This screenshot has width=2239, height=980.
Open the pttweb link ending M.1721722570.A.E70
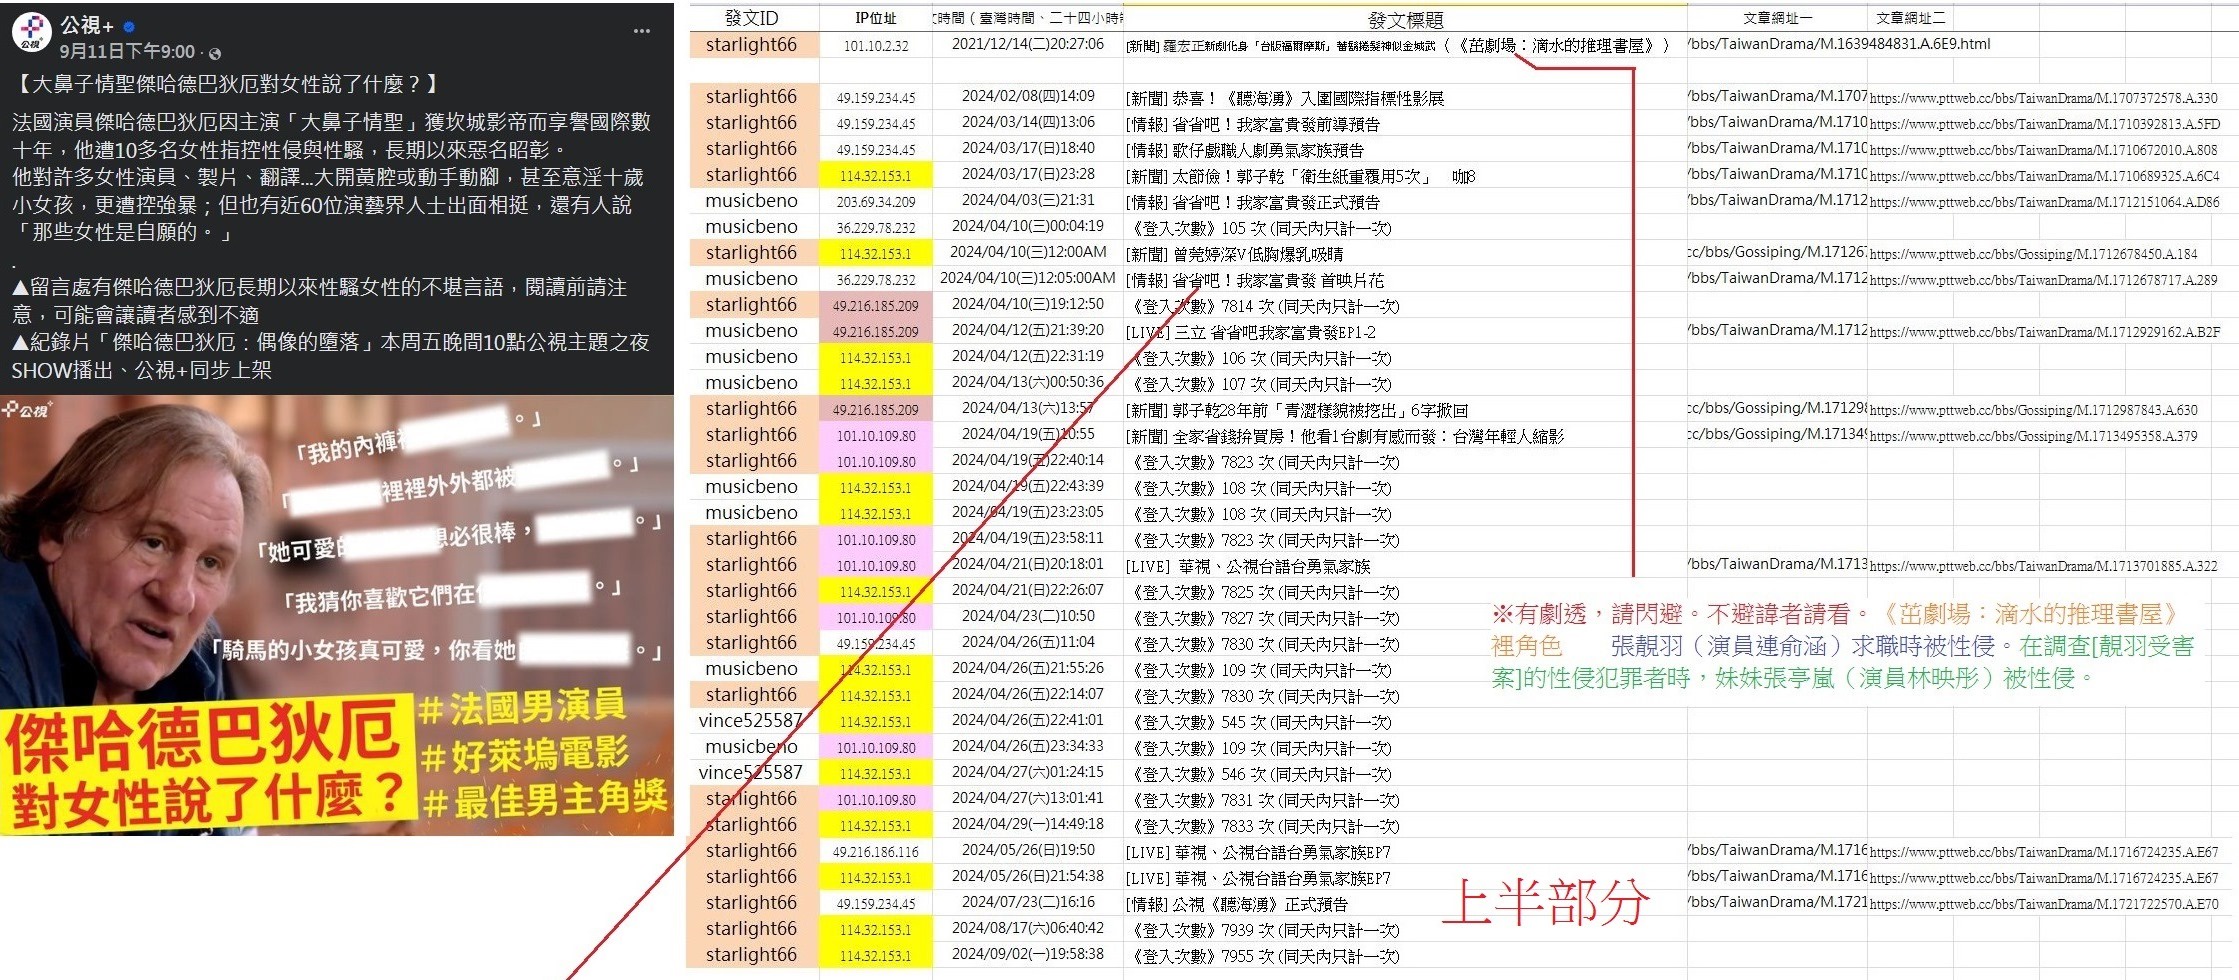(2044, 904)
